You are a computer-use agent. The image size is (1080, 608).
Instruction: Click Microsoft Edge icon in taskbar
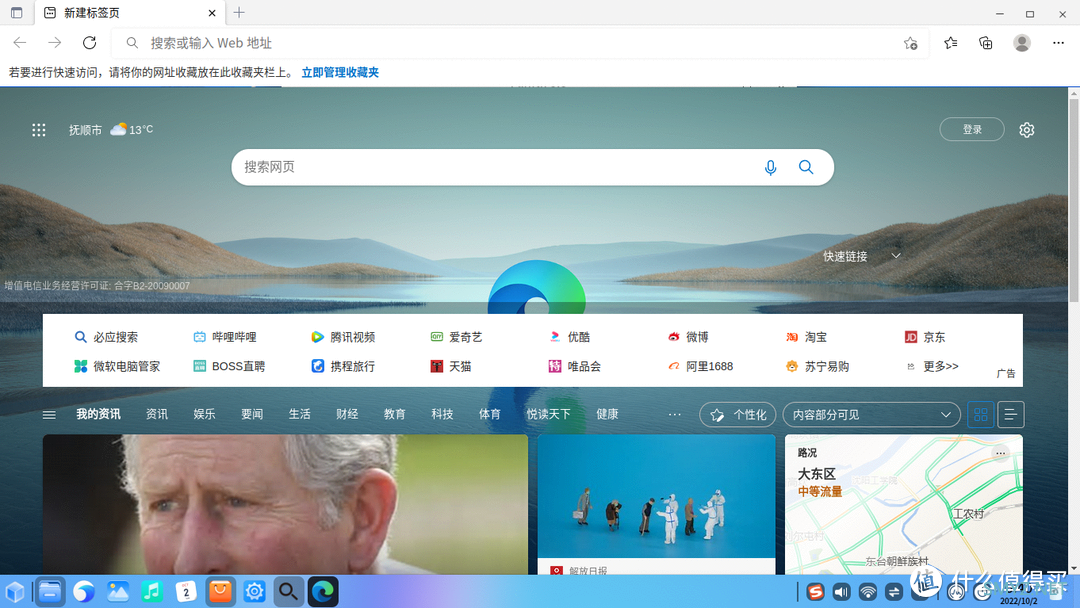pyautogui.click(x=323, y=591)
